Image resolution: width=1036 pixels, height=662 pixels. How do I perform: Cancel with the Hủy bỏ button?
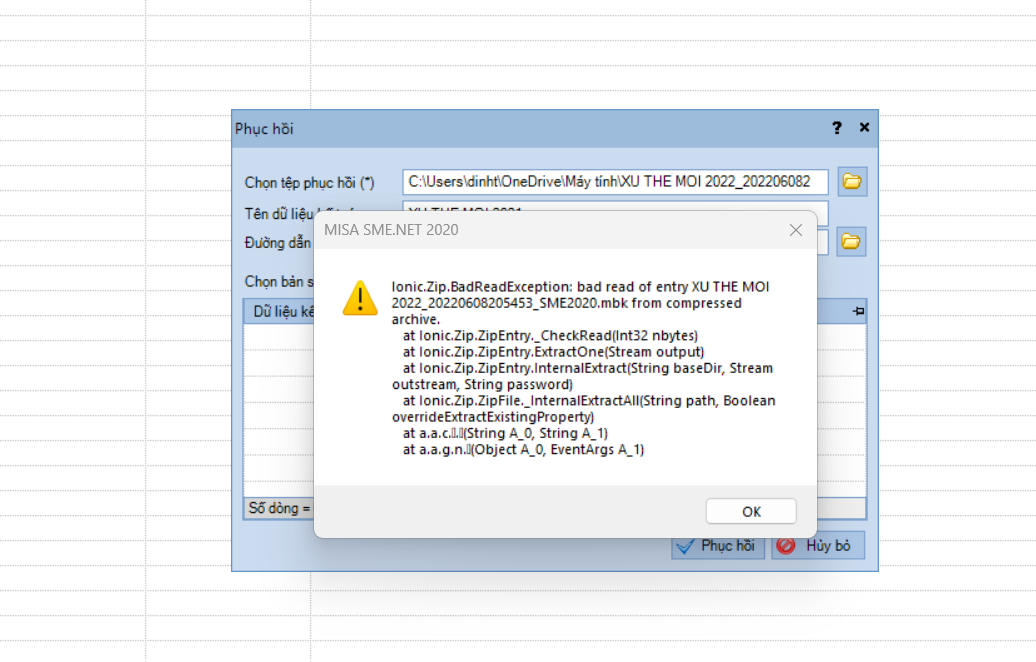pyautogui.click(x=818, y=546)
